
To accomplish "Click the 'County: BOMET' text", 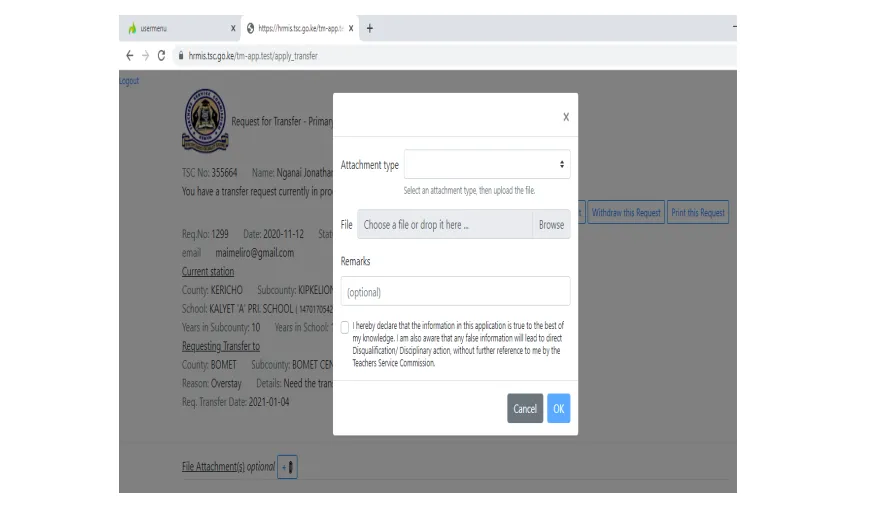I will pos(209,365).
